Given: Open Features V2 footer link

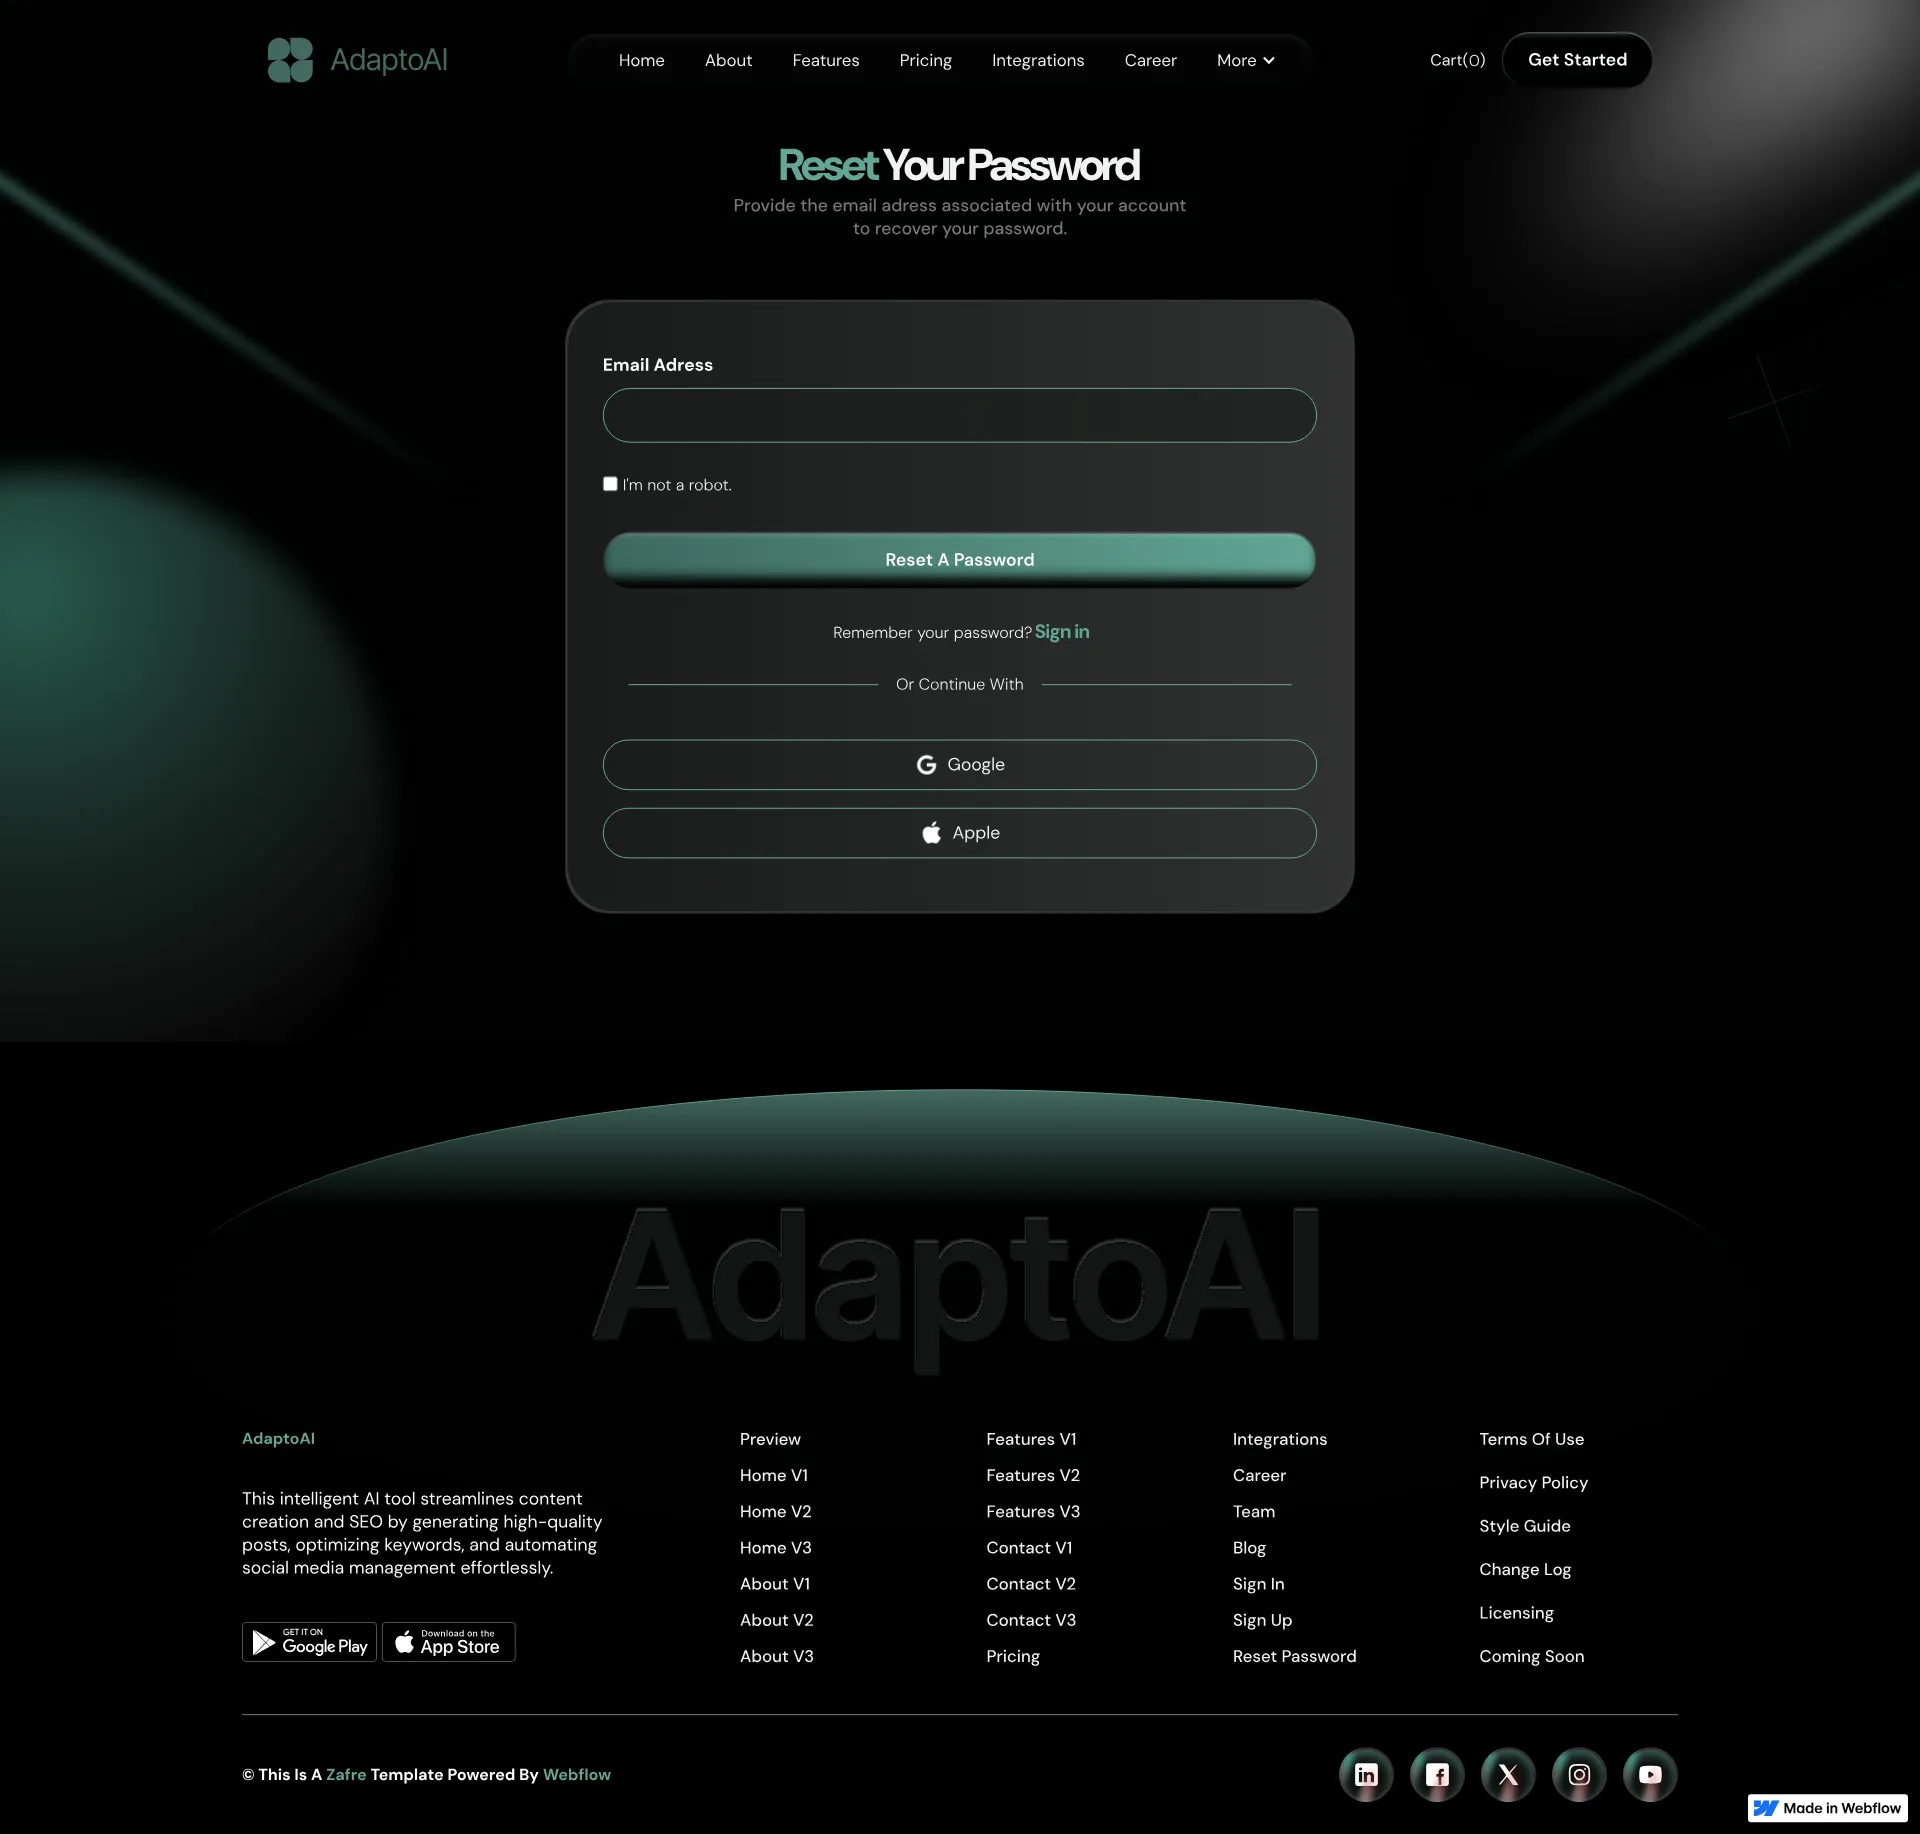Looking at the screenshot, I should click(1033, 1475).
